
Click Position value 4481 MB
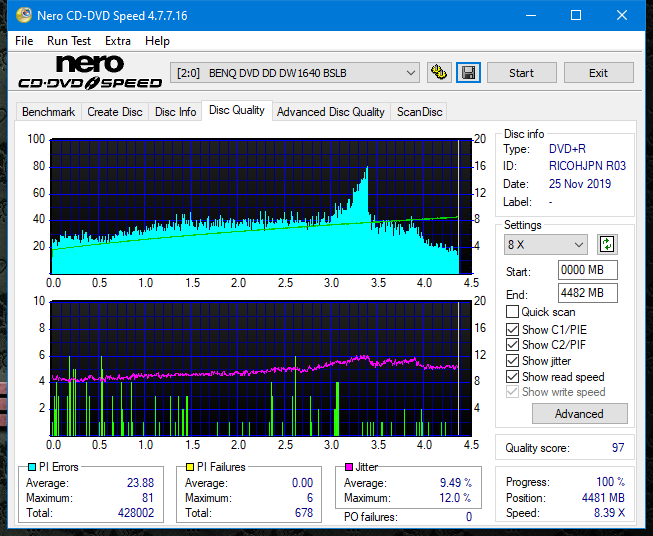point(603,498)
